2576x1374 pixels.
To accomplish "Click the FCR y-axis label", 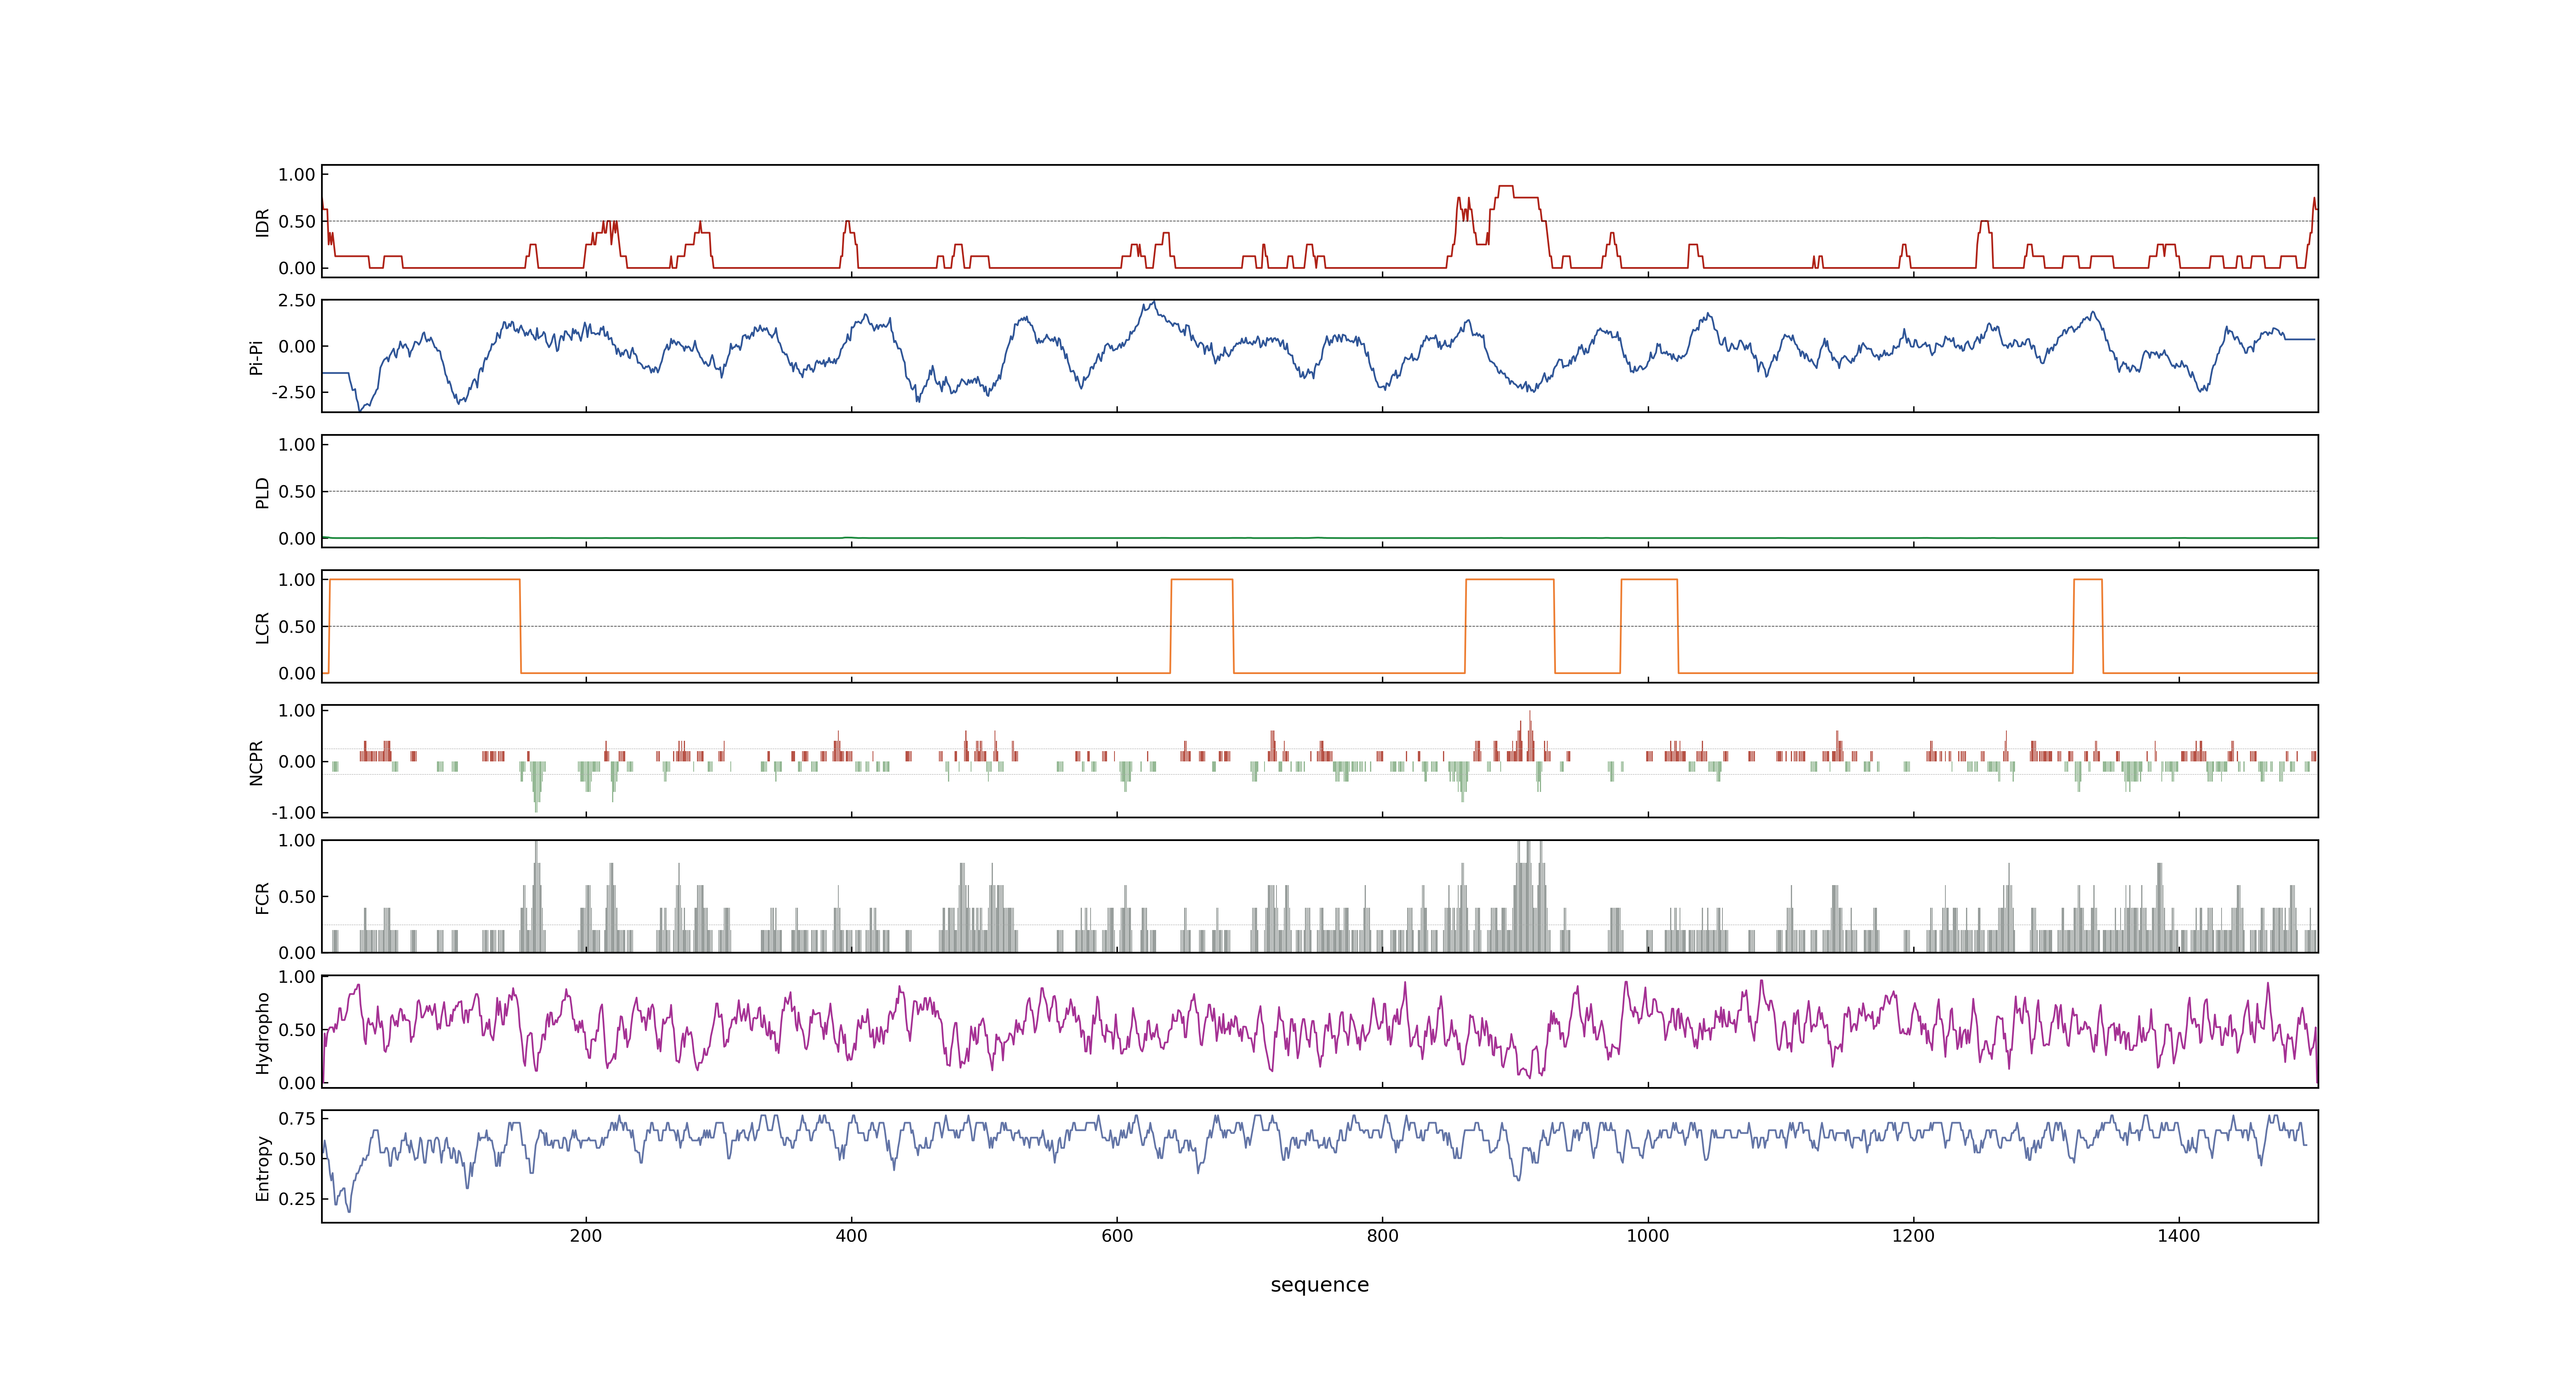I will (x=262, y=897).
